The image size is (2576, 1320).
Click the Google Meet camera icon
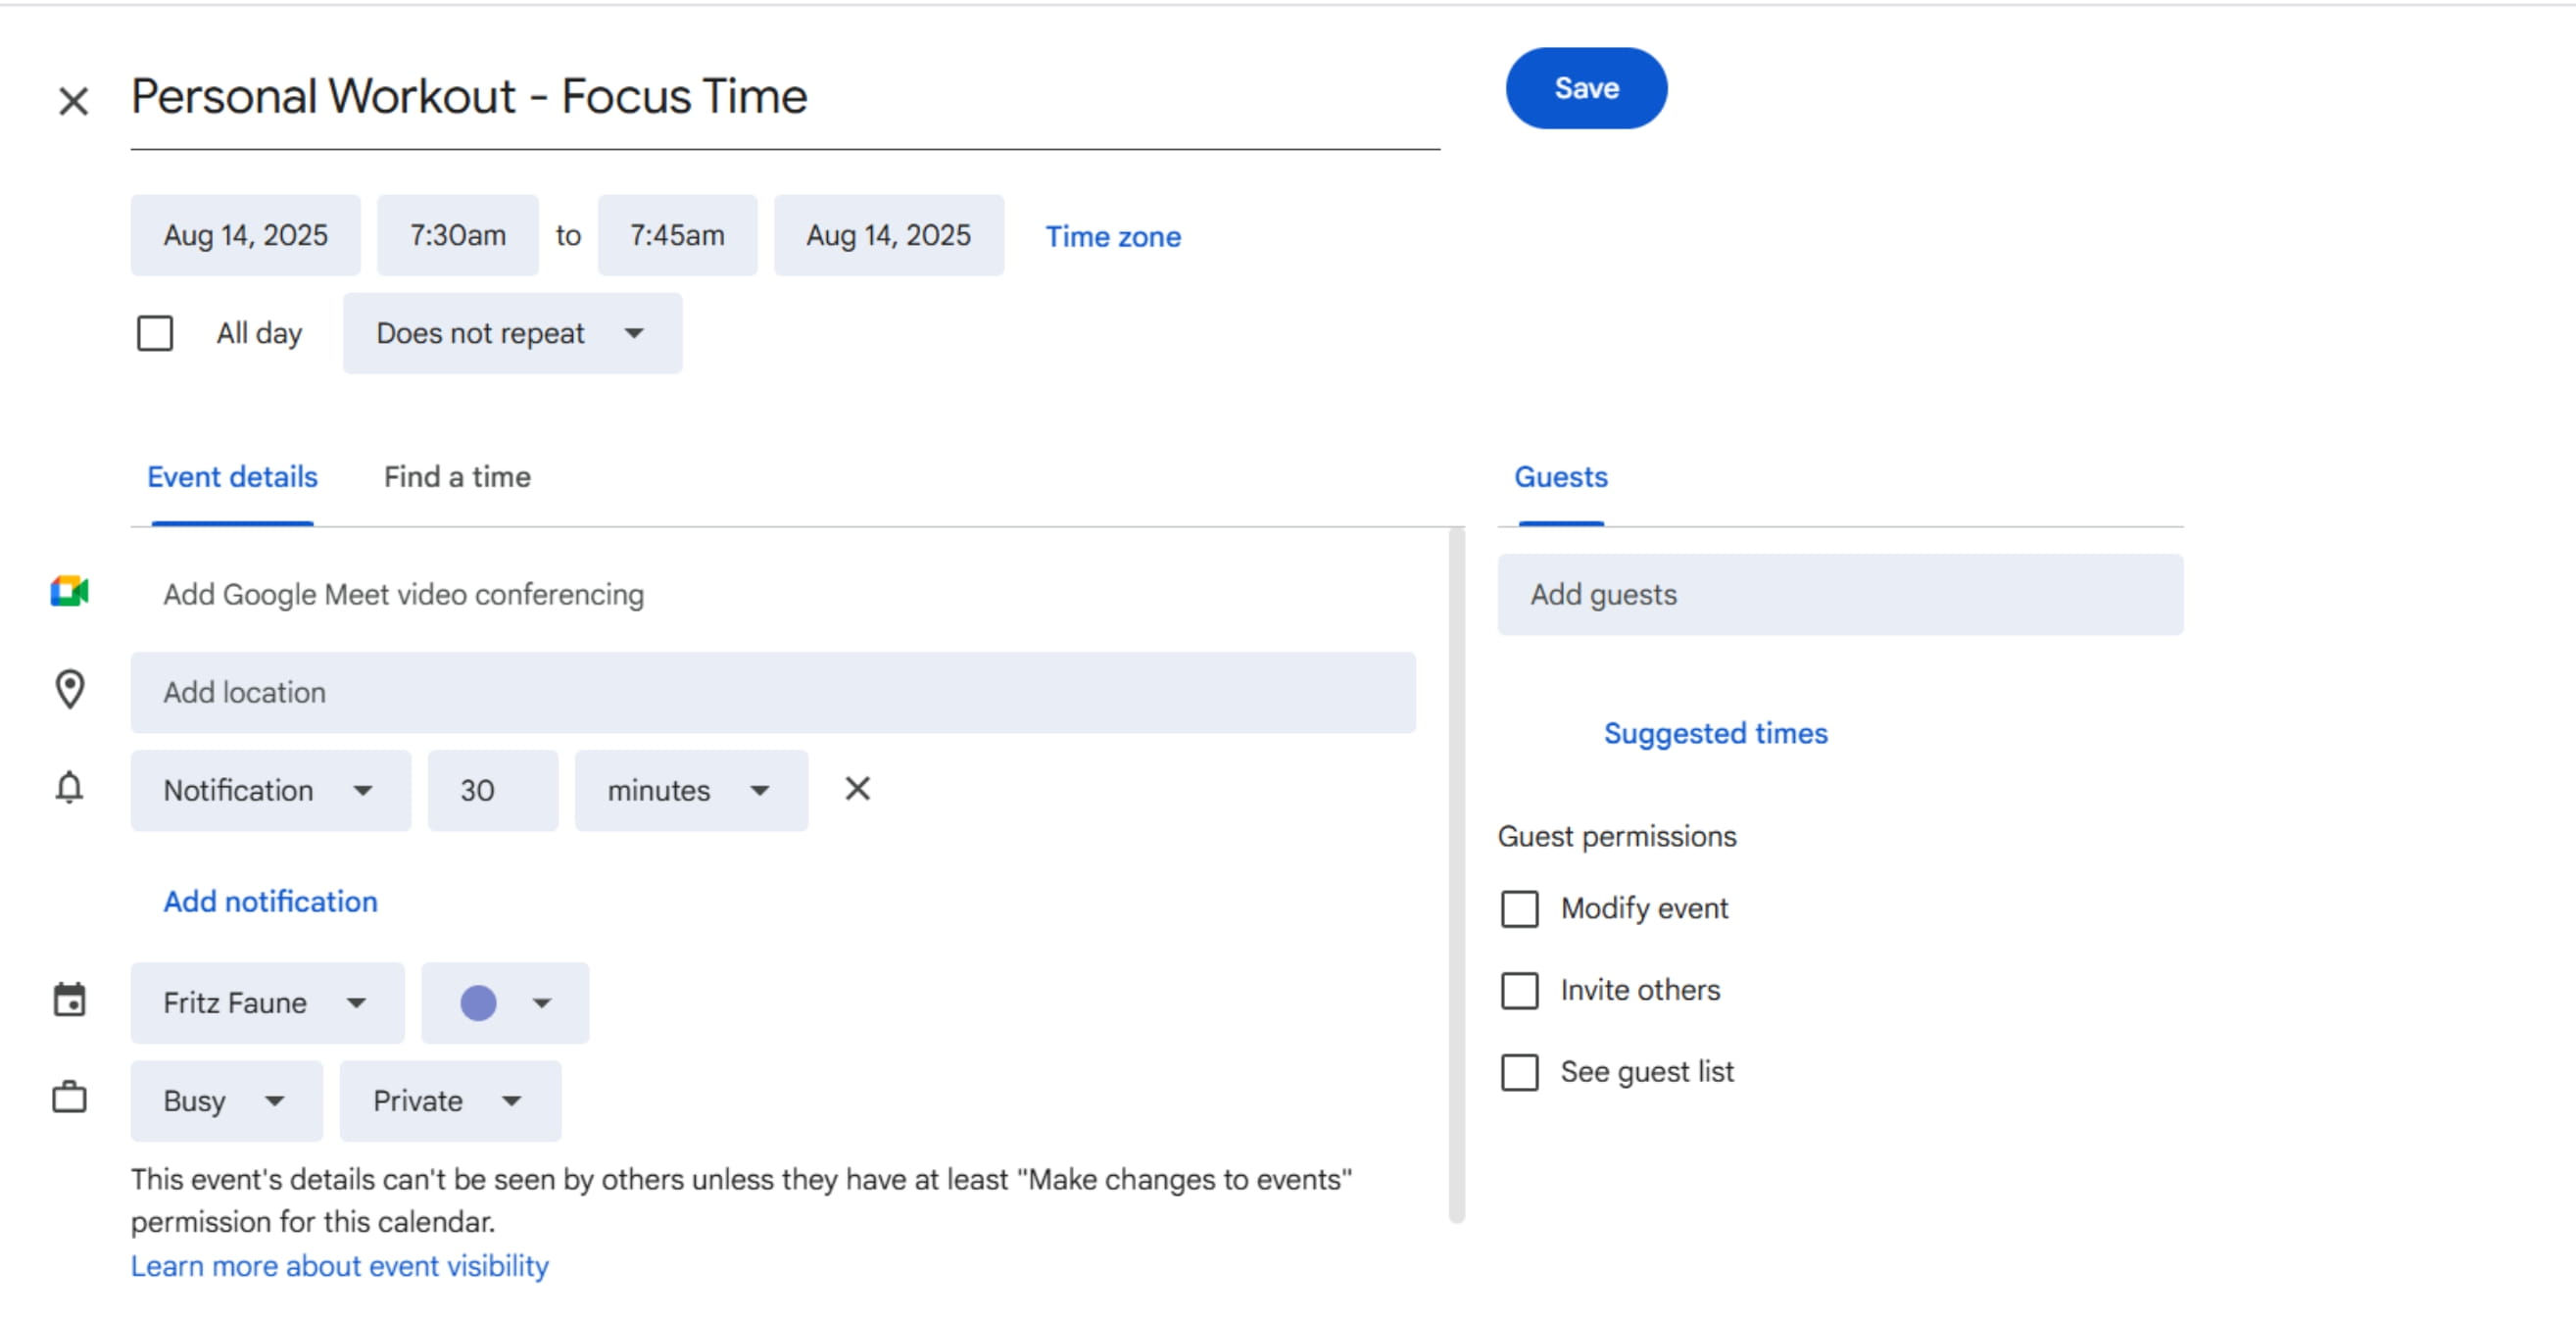[69, 592]
